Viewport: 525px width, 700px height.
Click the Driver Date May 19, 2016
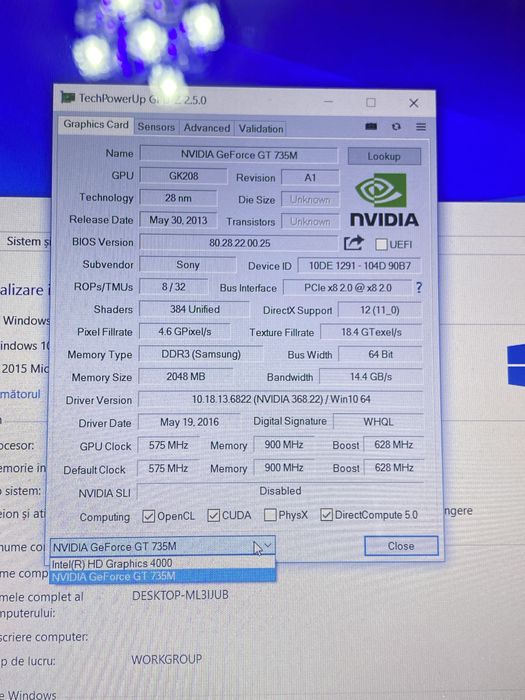[189, 422]
